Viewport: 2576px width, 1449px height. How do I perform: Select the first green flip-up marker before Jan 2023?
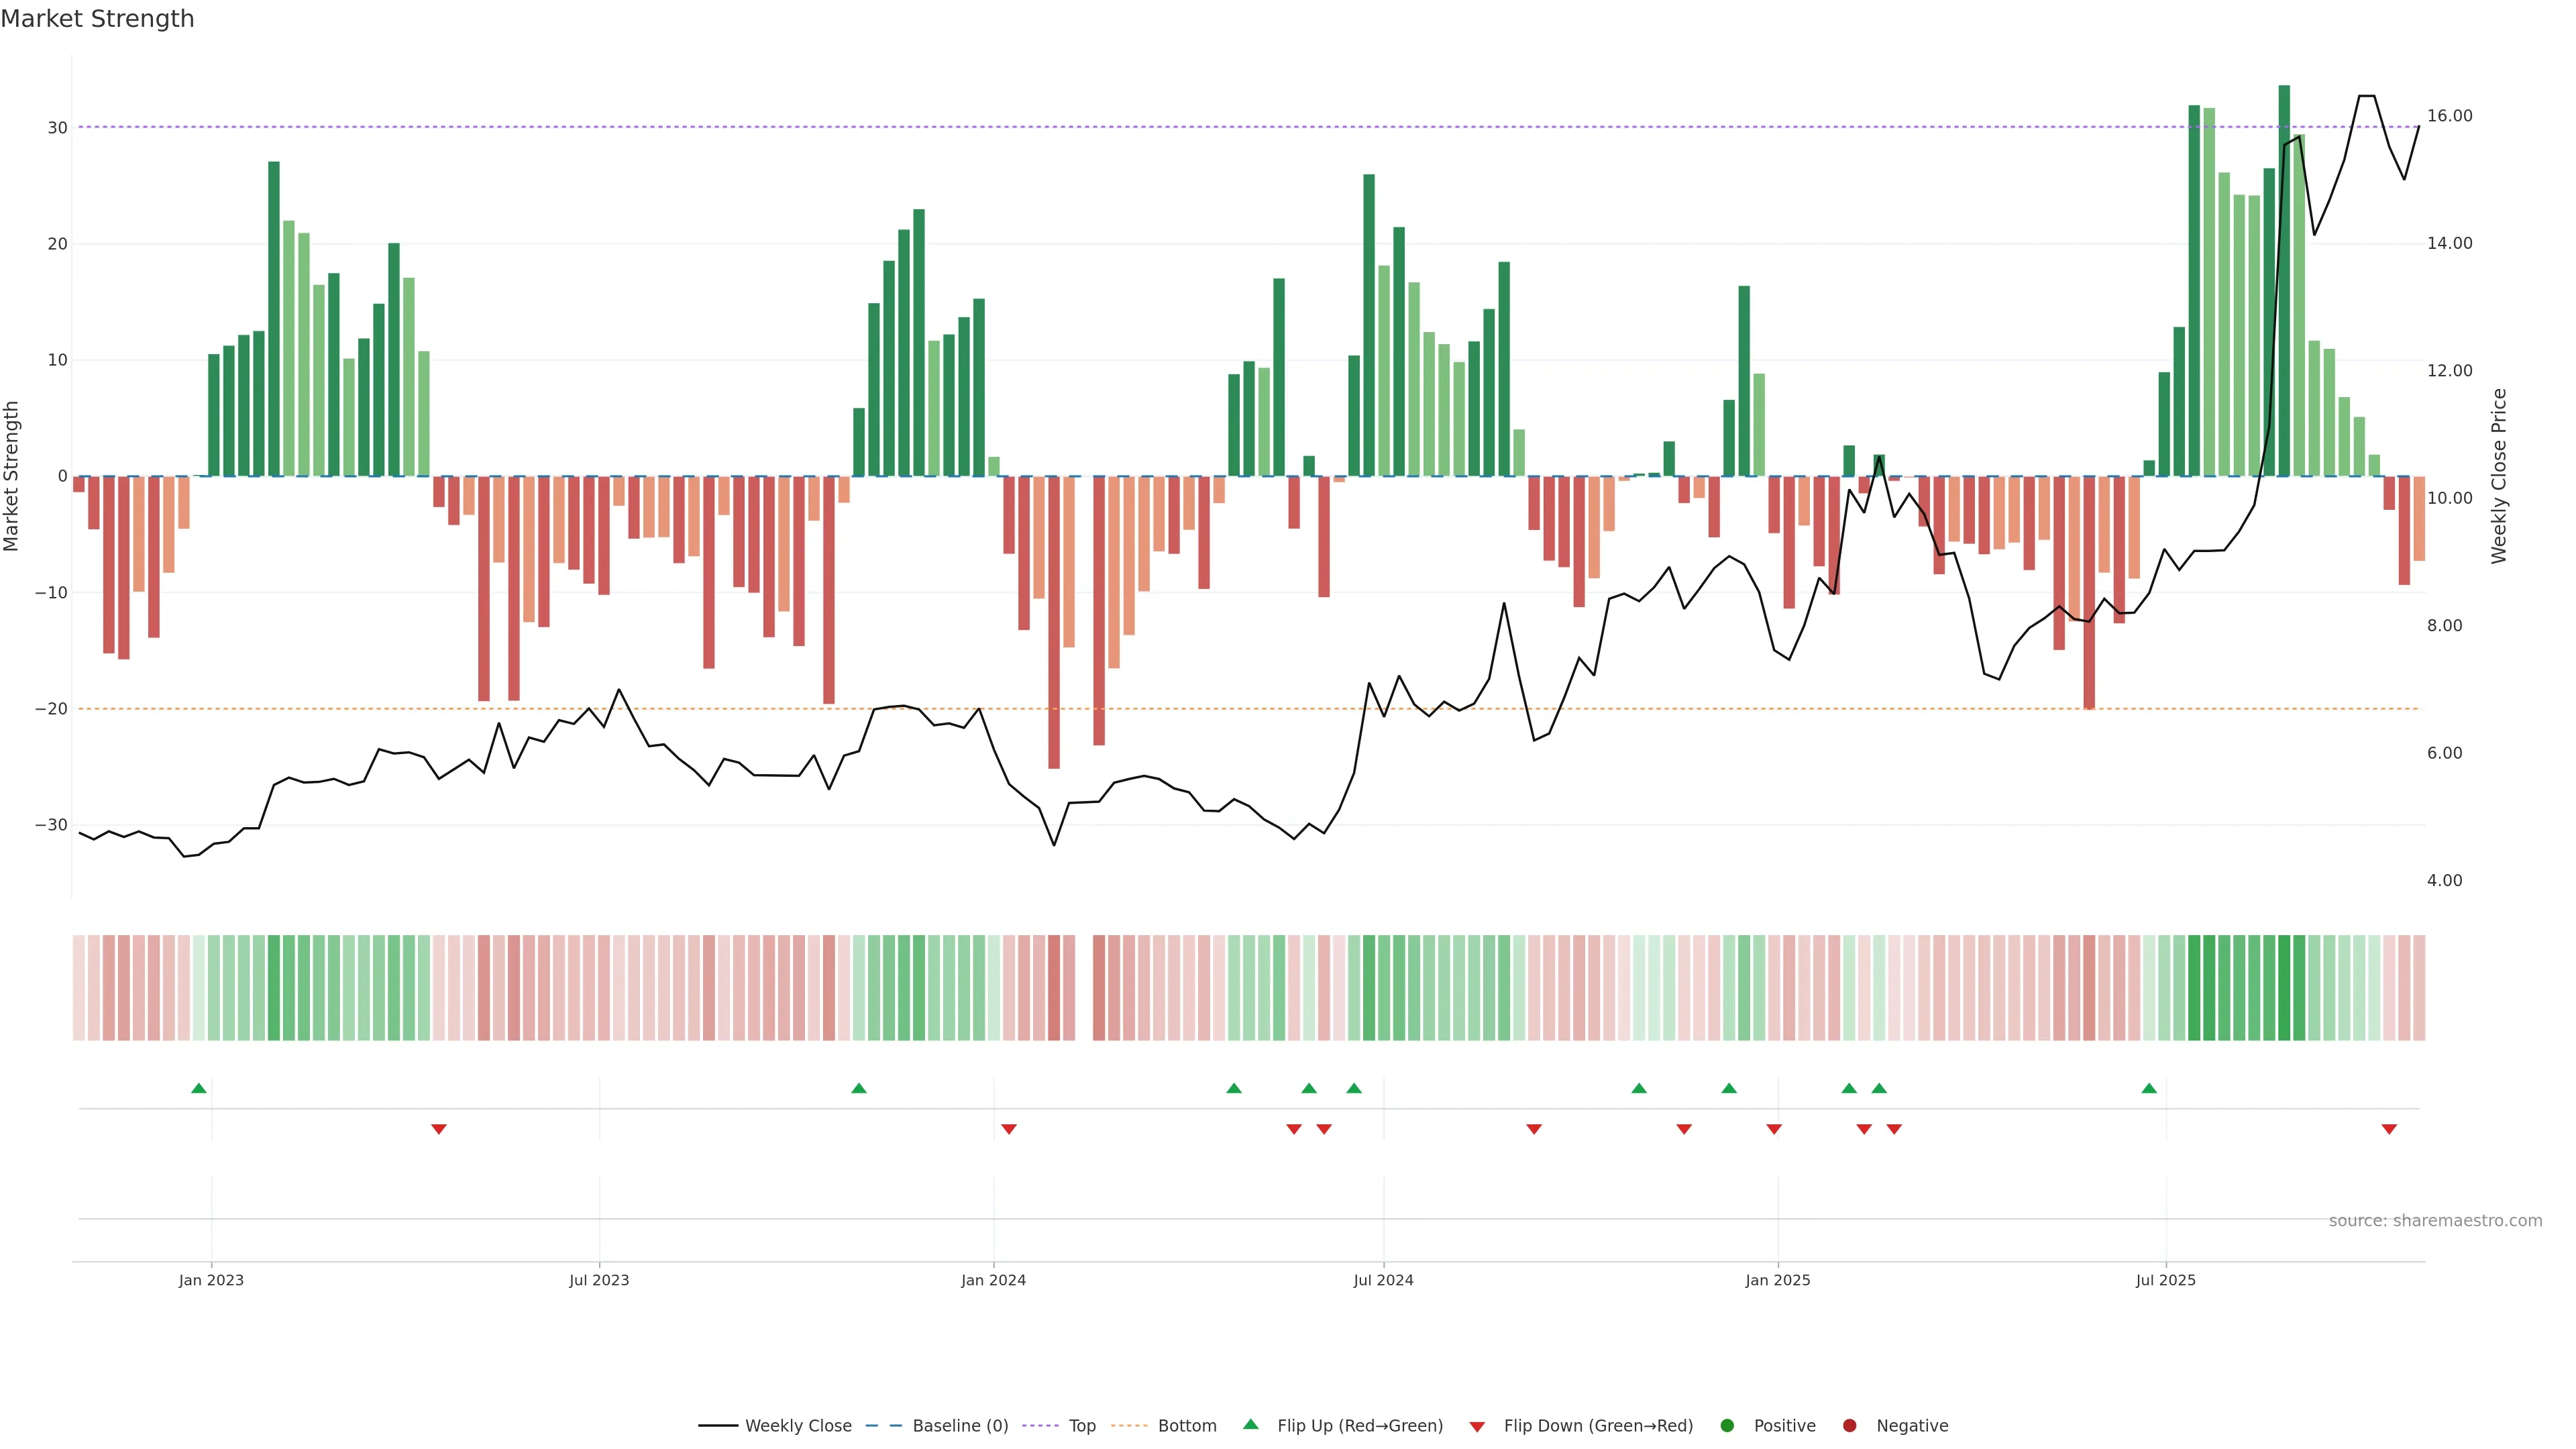click(199, 1088)
